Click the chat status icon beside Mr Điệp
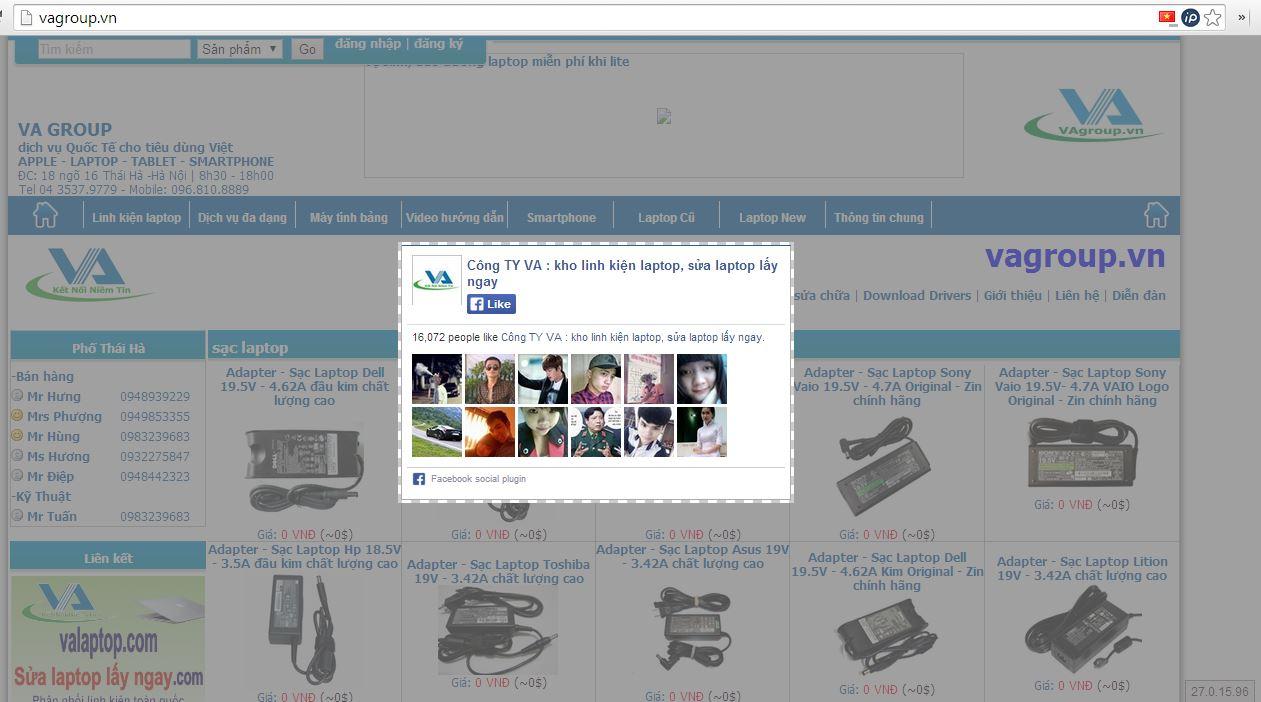 [x=17, y=476]
